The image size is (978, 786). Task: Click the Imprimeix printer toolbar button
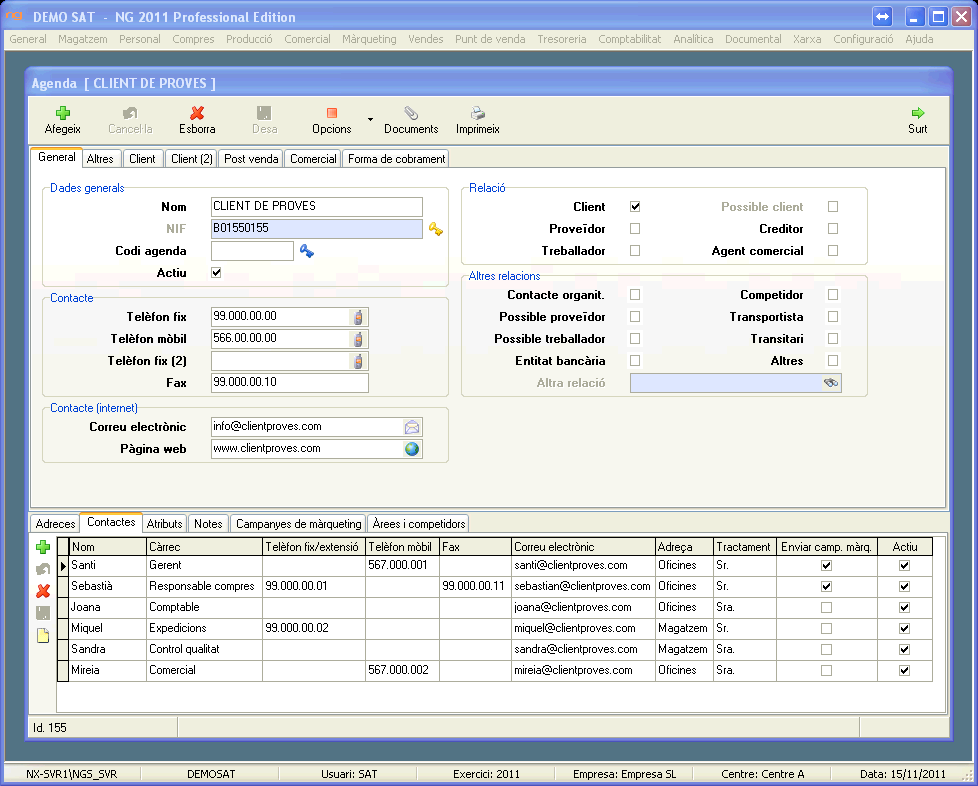[478, 120]
